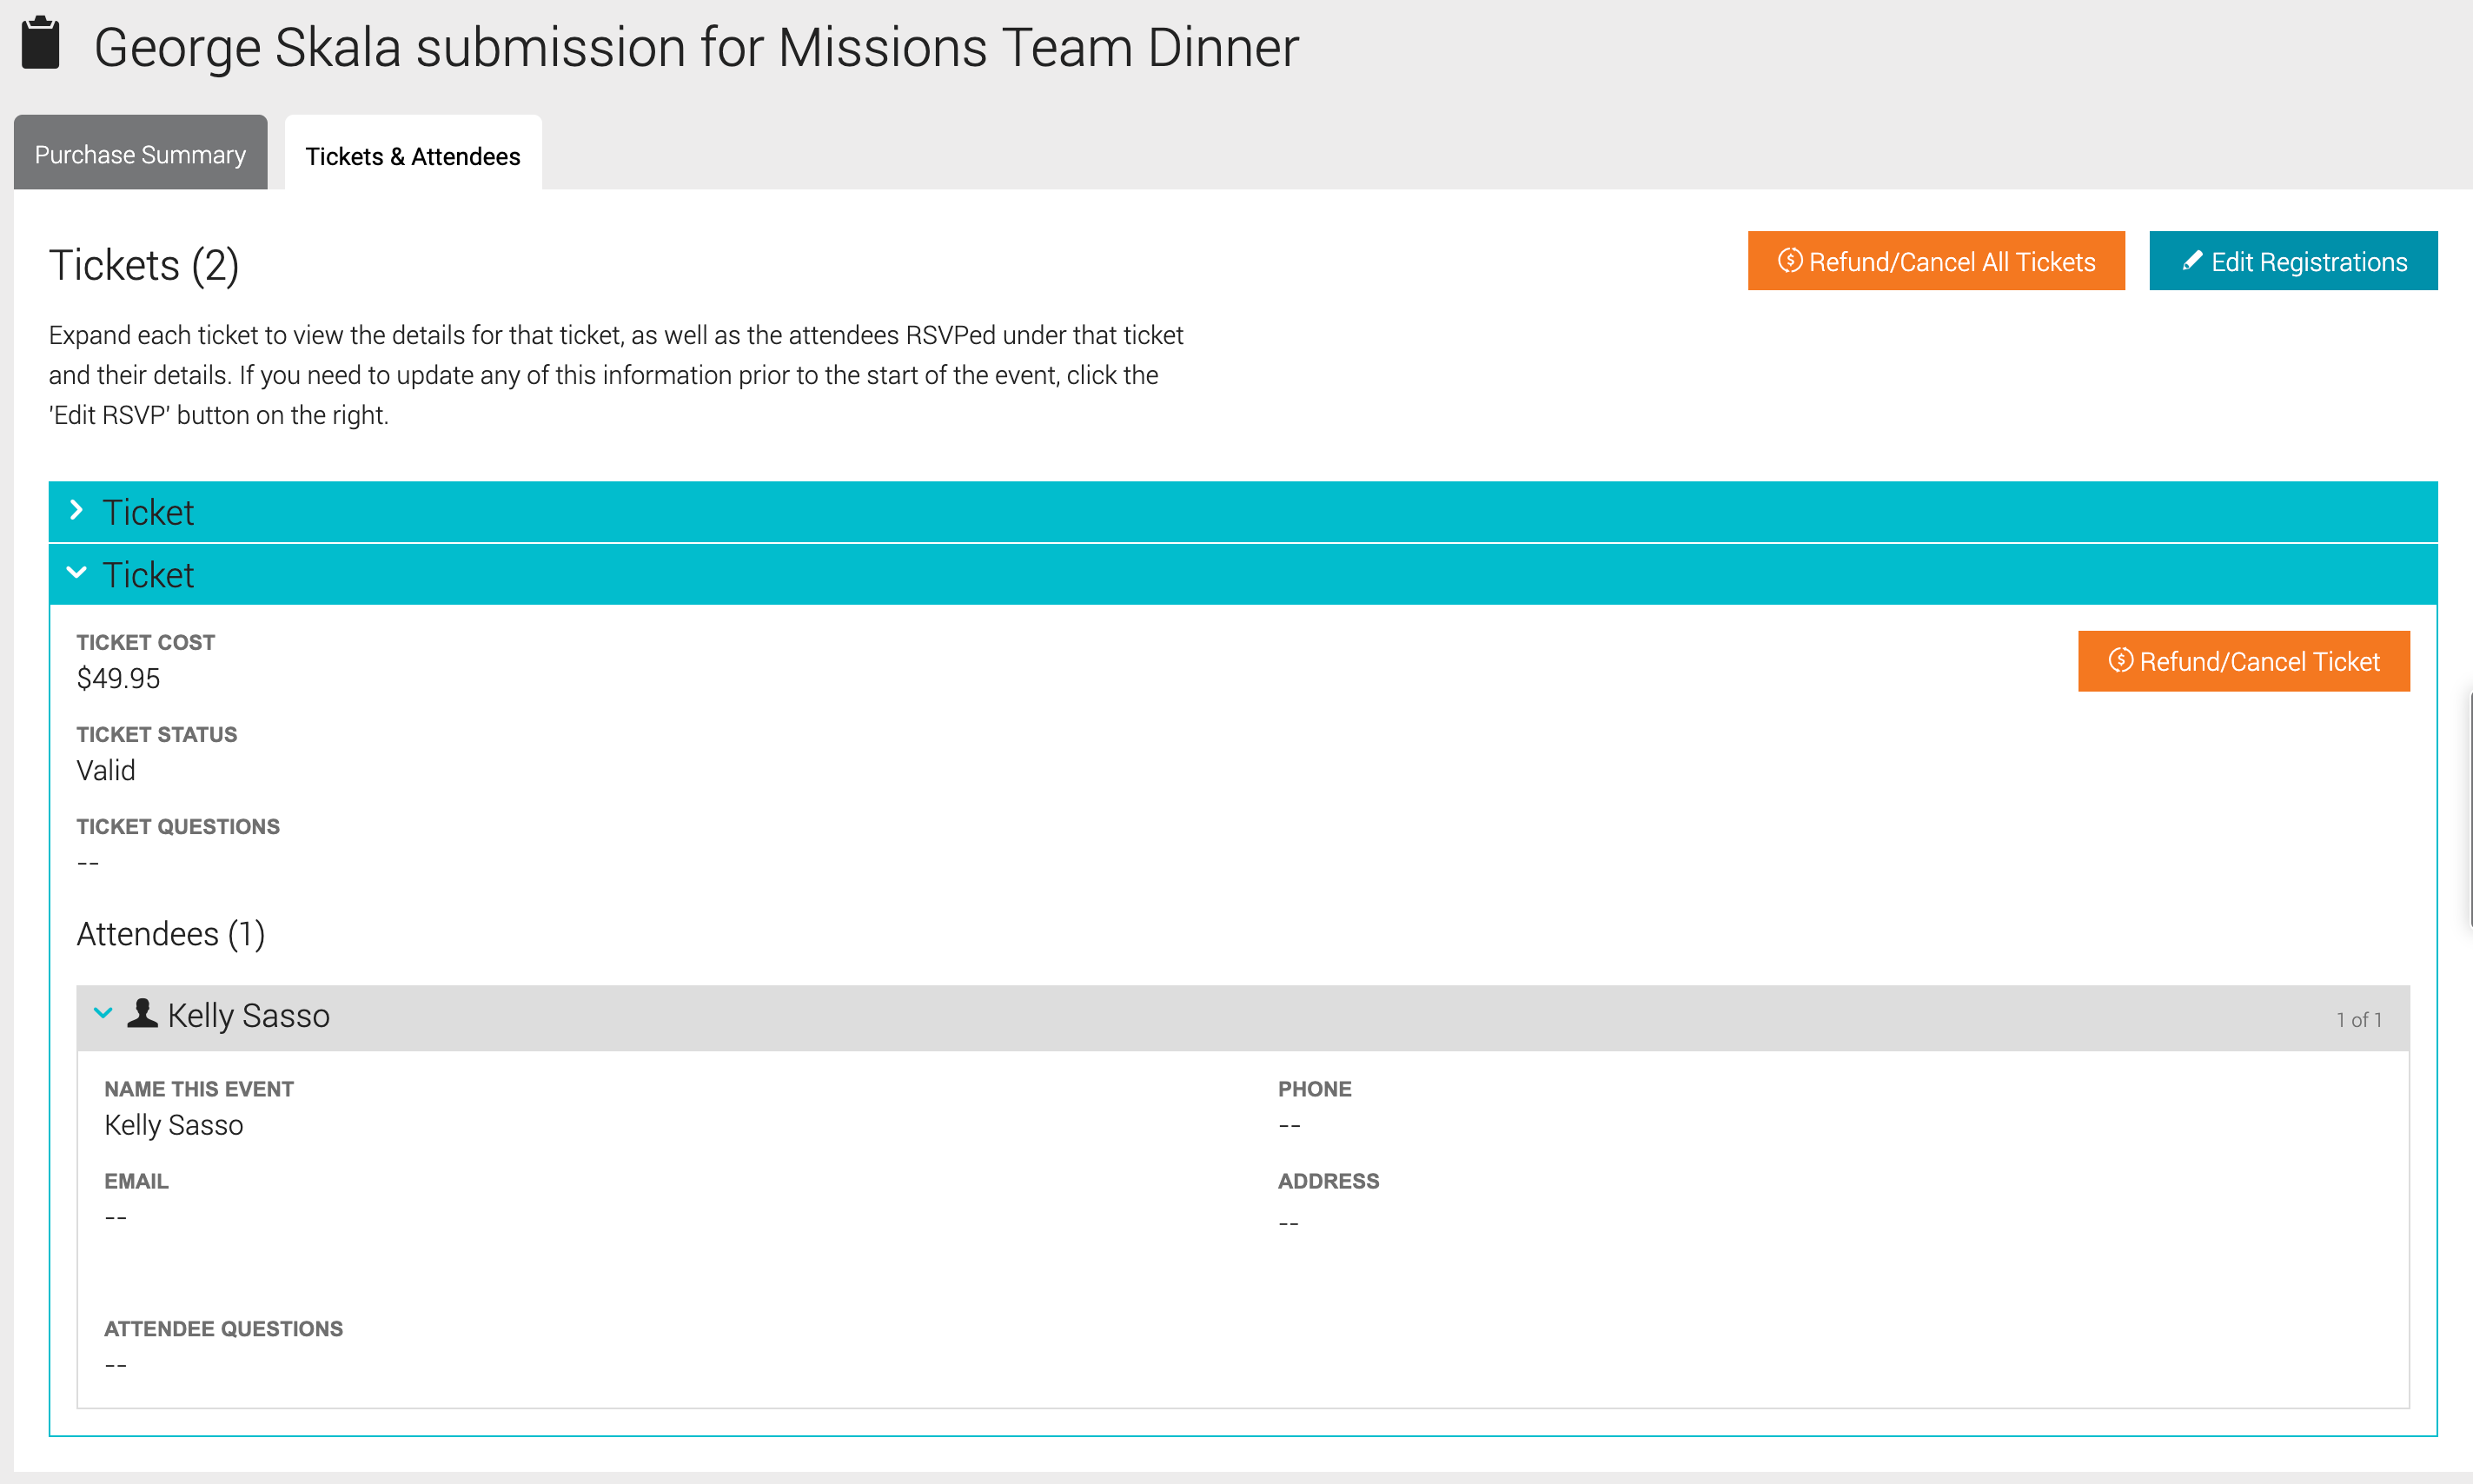The height and width of the screenshot is (1484, 2473).
Task: Click the Attendees (1) heading
Action: [x=170, y=934]
